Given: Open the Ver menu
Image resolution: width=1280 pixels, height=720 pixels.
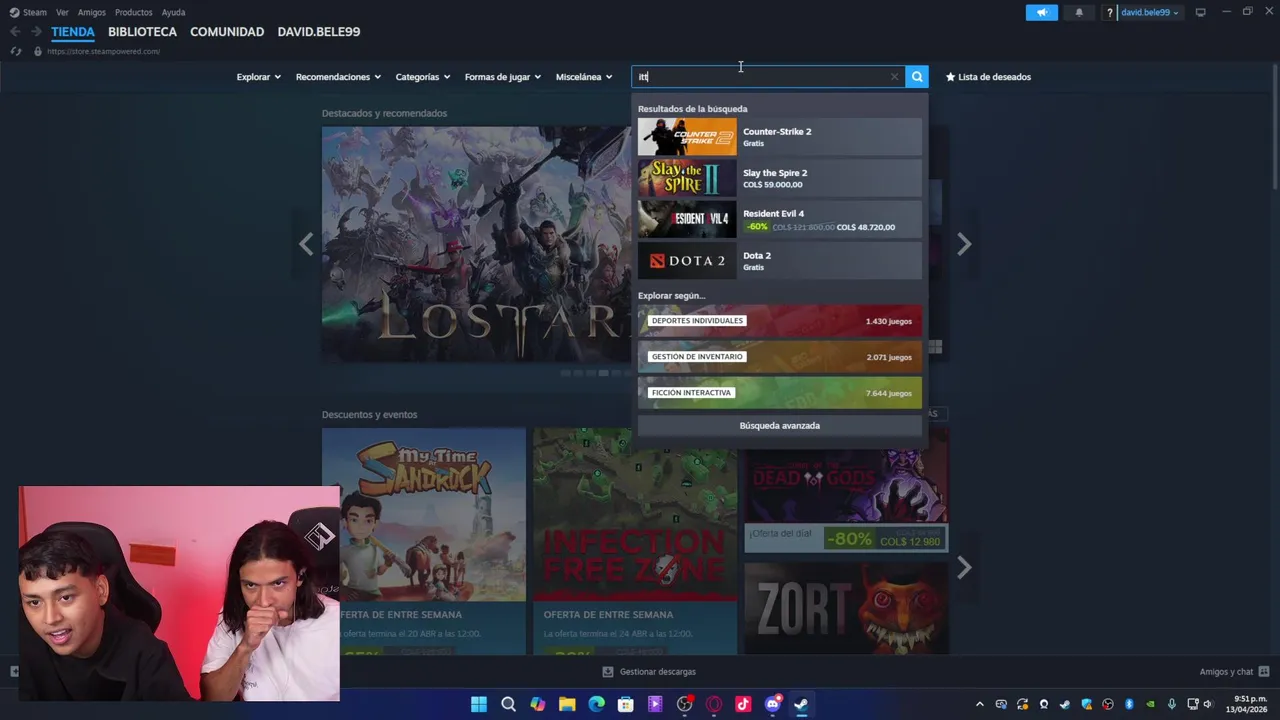Looking at the screenshot, I should [x=63, y=12].
